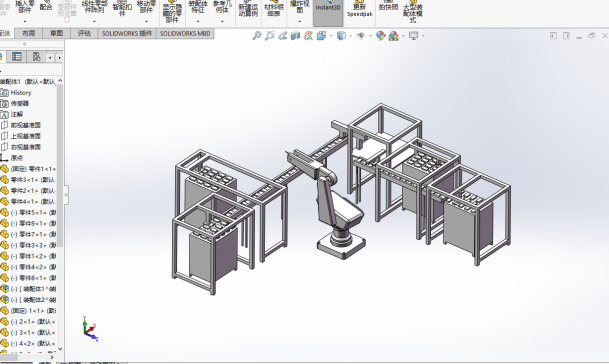Click the Dynamic Annotation Views icon
The width and height of the screenshot is (609, 364).
pyautogui.click(x=308, y=36)
